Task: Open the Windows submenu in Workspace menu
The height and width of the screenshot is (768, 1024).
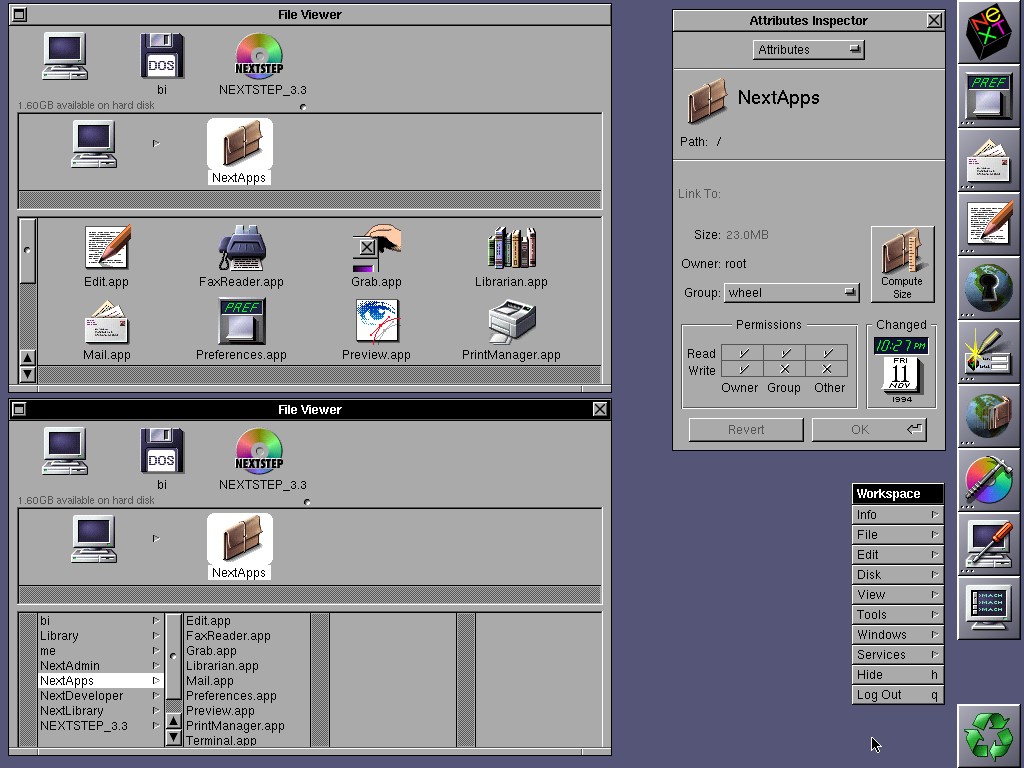Action: pyautogui.click(x=897, y=635)
